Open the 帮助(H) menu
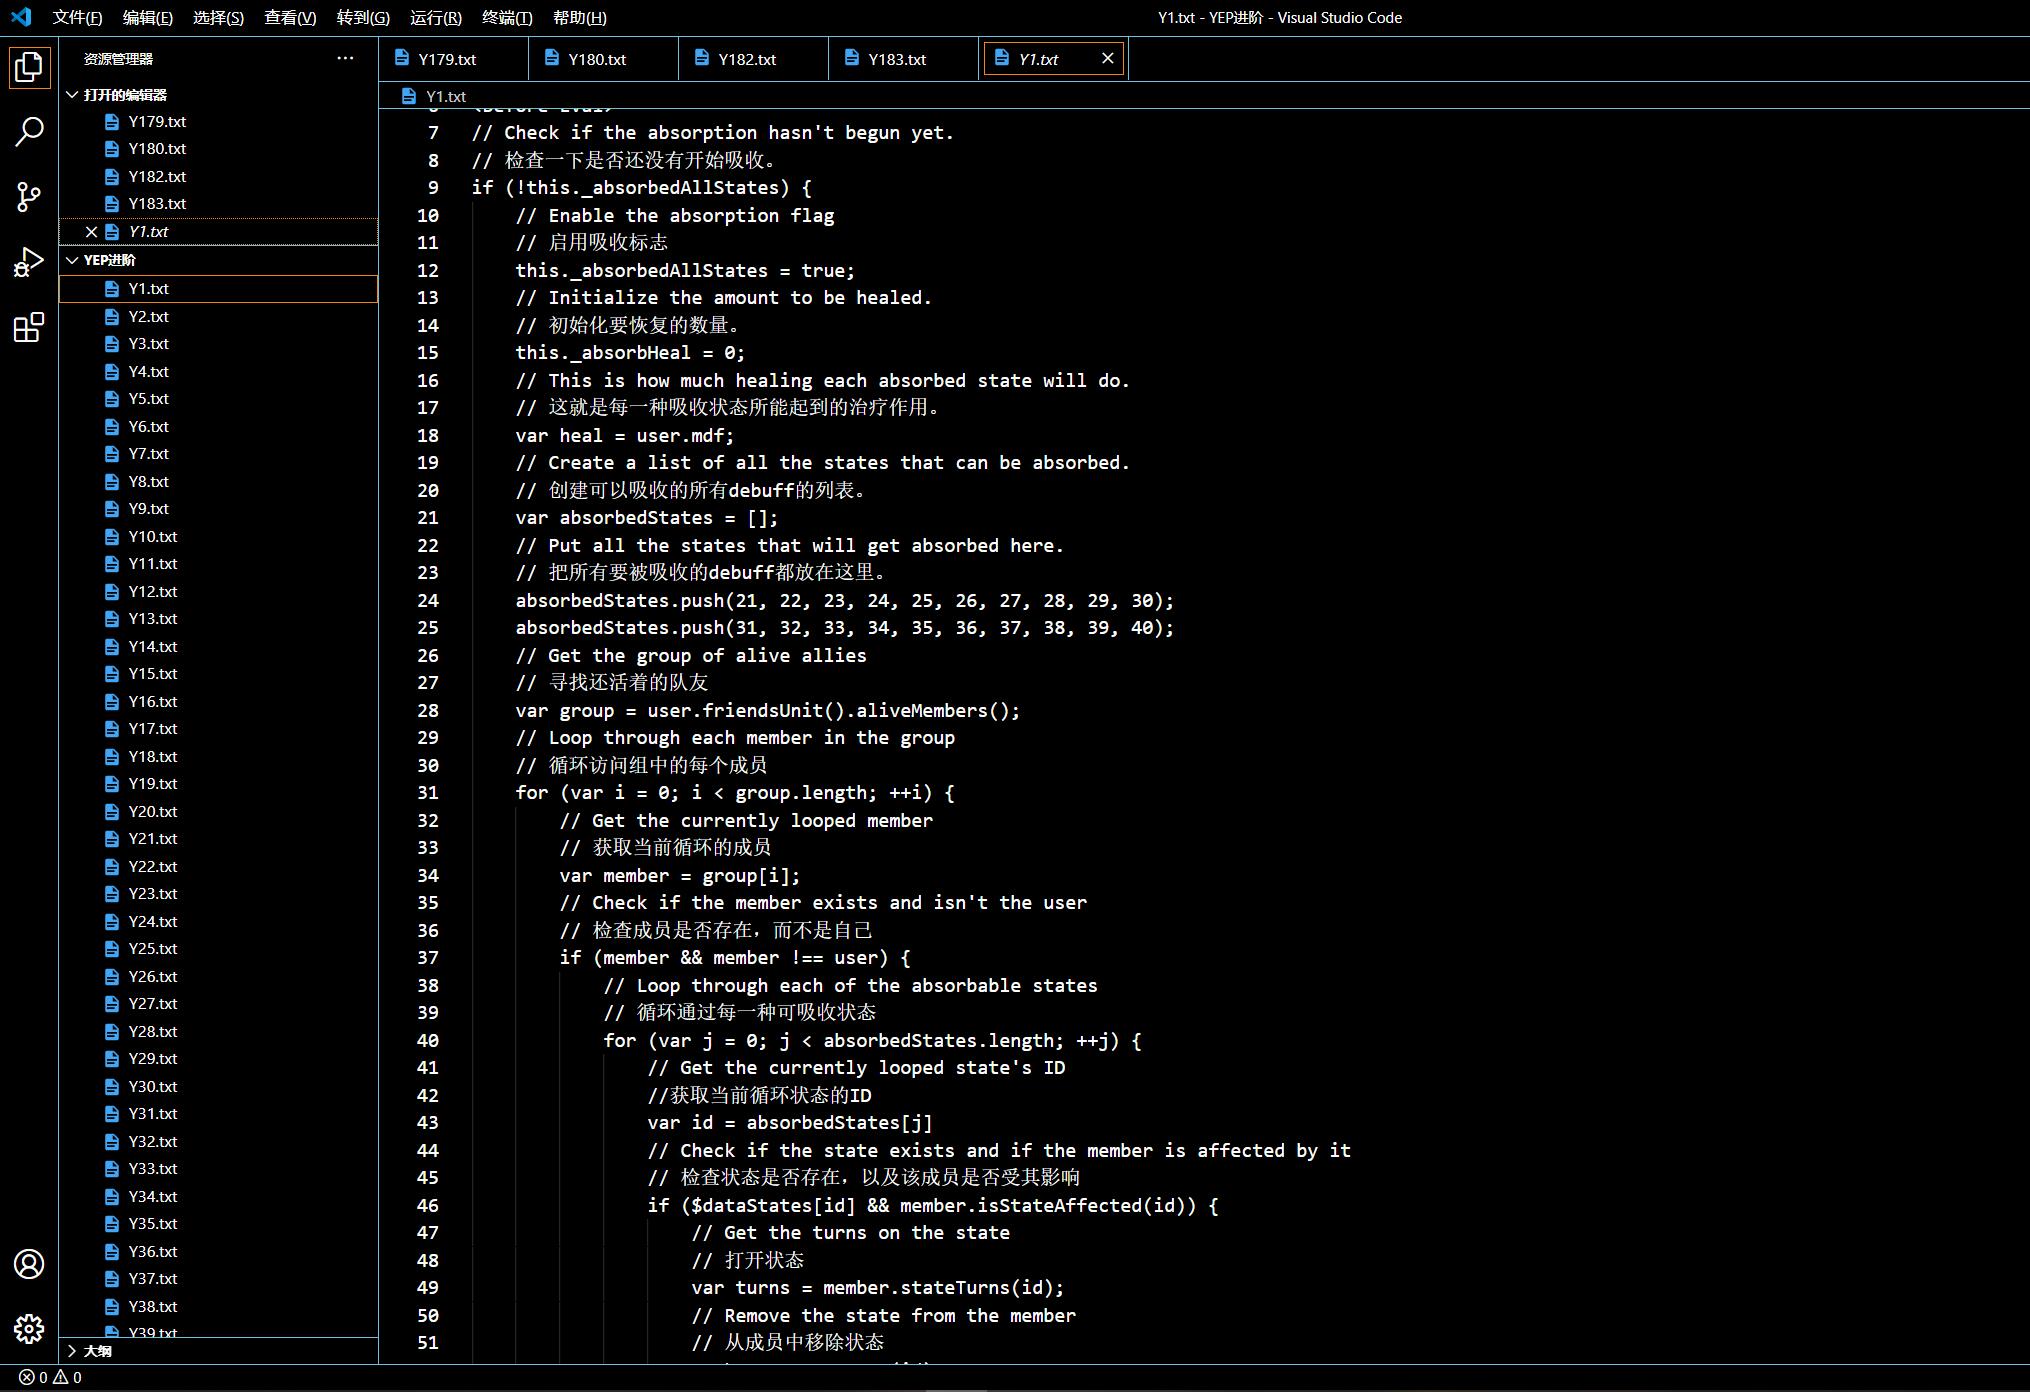This screenshot has width=2030, height=1392. coord(580,17)
